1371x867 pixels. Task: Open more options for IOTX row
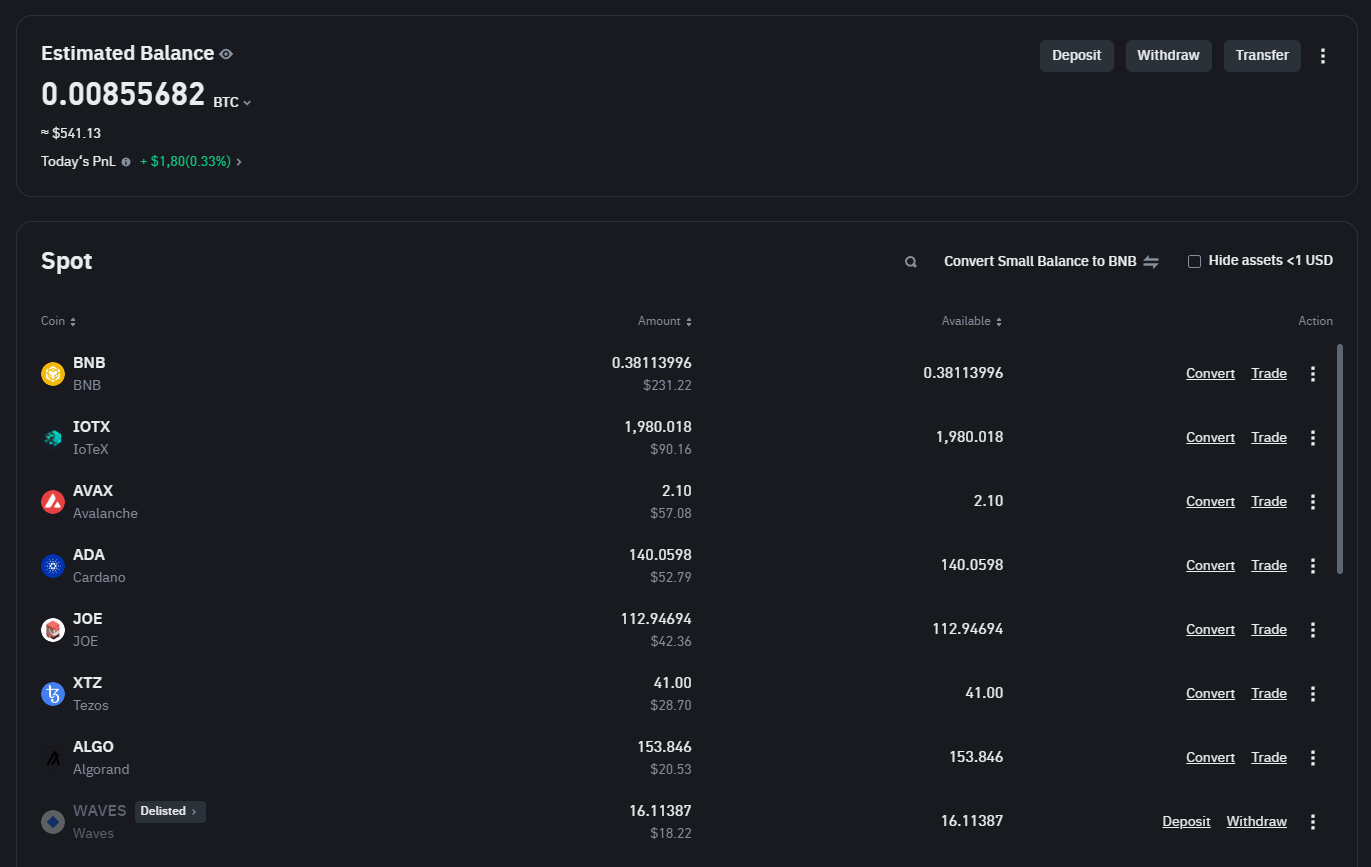point(1313,438)
